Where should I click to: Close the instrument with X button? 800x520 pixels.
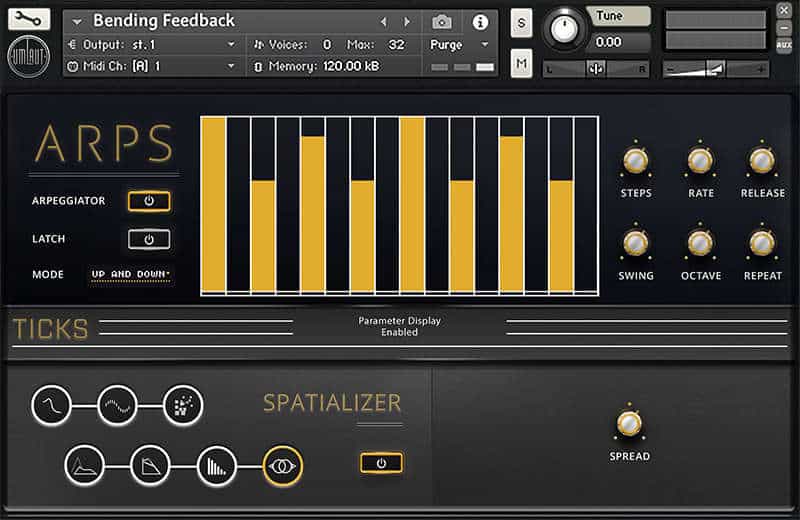pyautogui.click(x=784, y=9)
